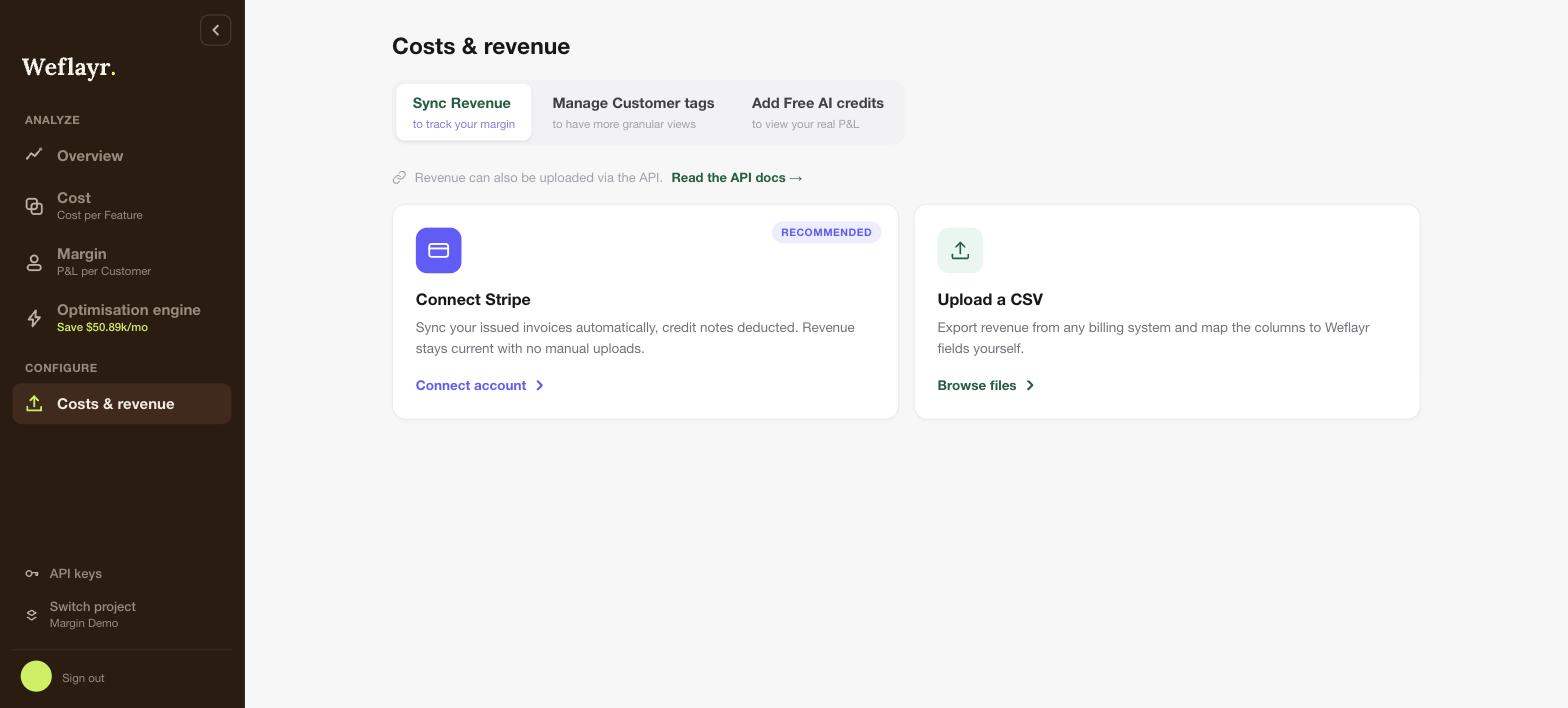Click the CONFIGURE section label
The image size is (1568, 708).
pos(61,368)
